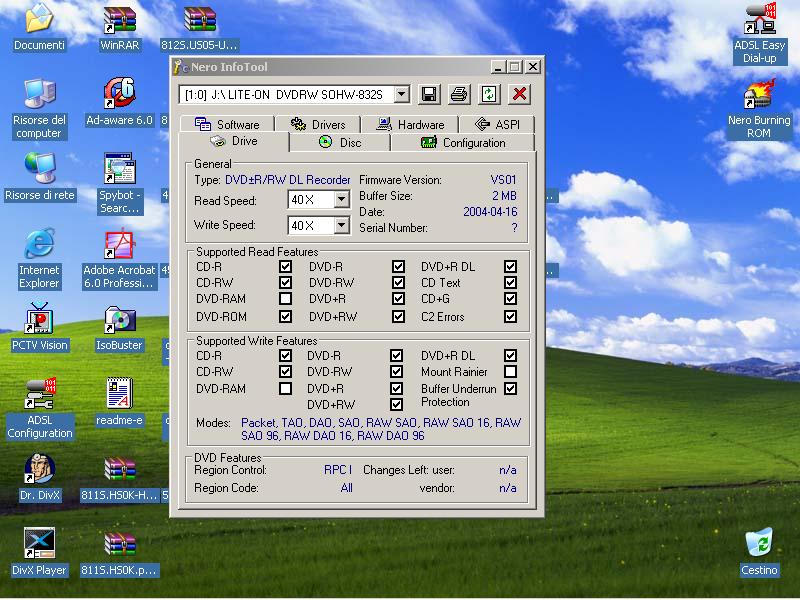Image resolution: width=800 pixels, height=600 pixels.
Task: Toggle the CD Text checkbox
Action: [x=510, y=282]
